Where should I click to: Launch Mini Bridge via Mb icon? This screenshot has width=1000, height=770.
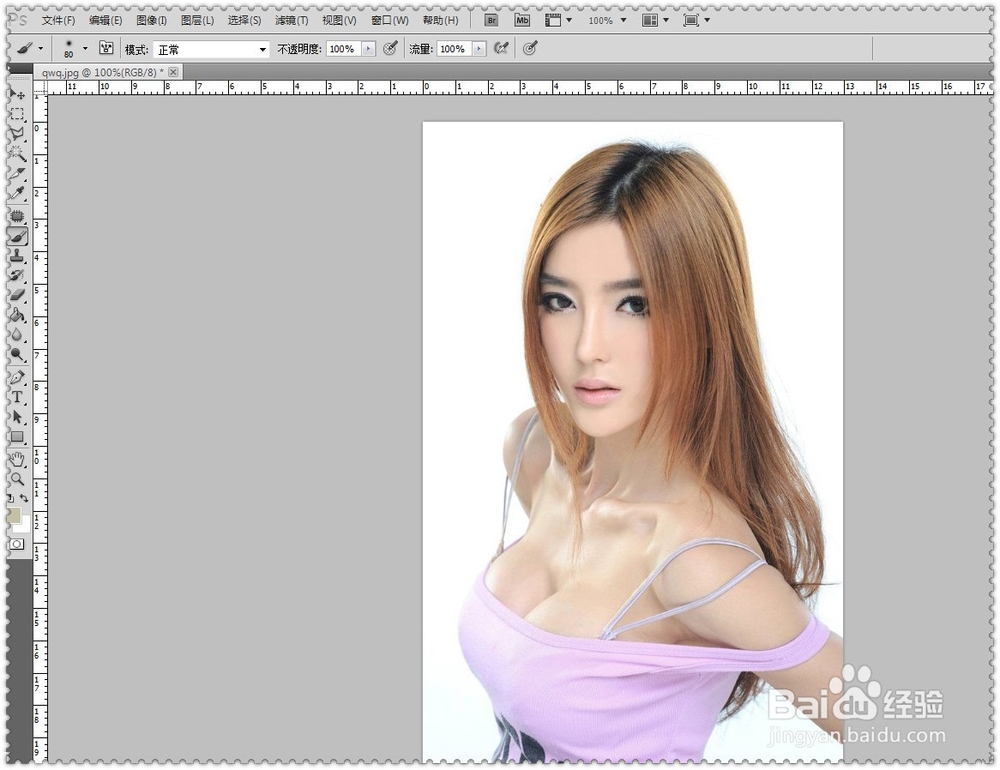(522, 20)
